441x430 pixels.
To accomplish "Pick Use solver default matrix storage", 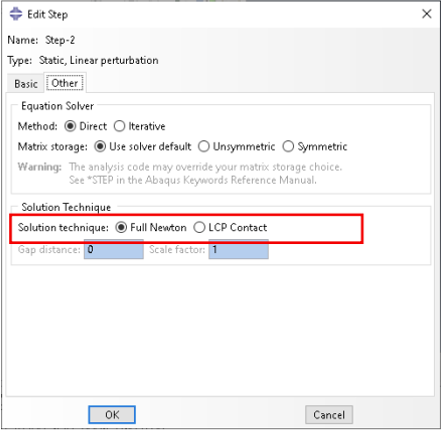I will click(x=100, y=147).
